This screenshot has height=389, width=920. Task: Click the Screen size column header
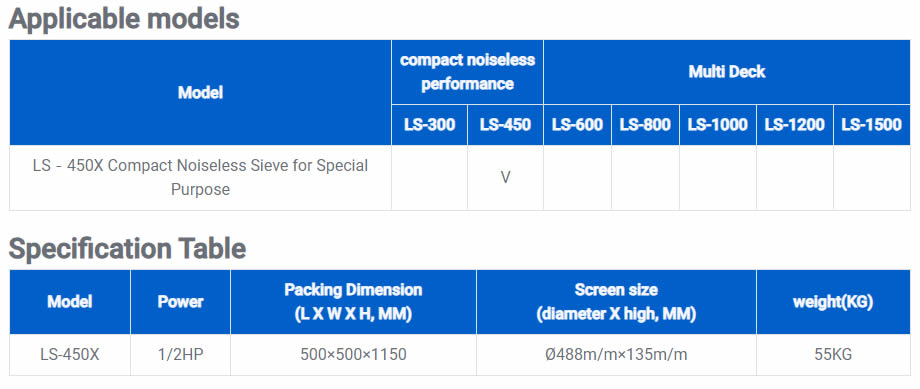coord(616,302)
